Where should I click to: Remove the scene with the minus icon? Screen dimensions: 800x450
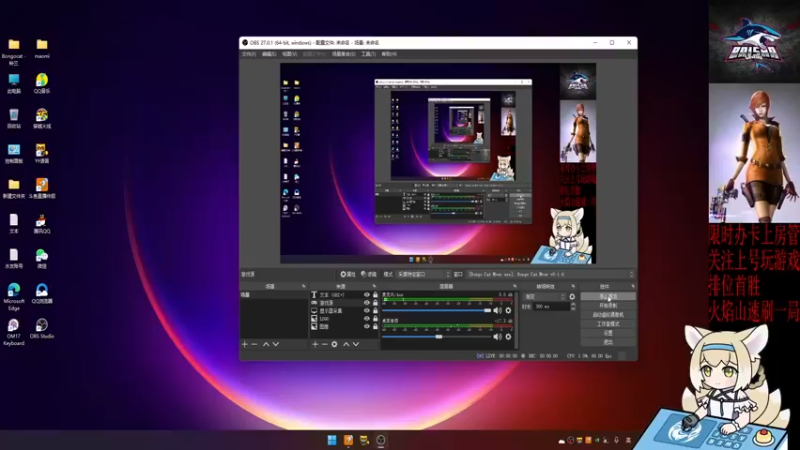pos(254,344)
